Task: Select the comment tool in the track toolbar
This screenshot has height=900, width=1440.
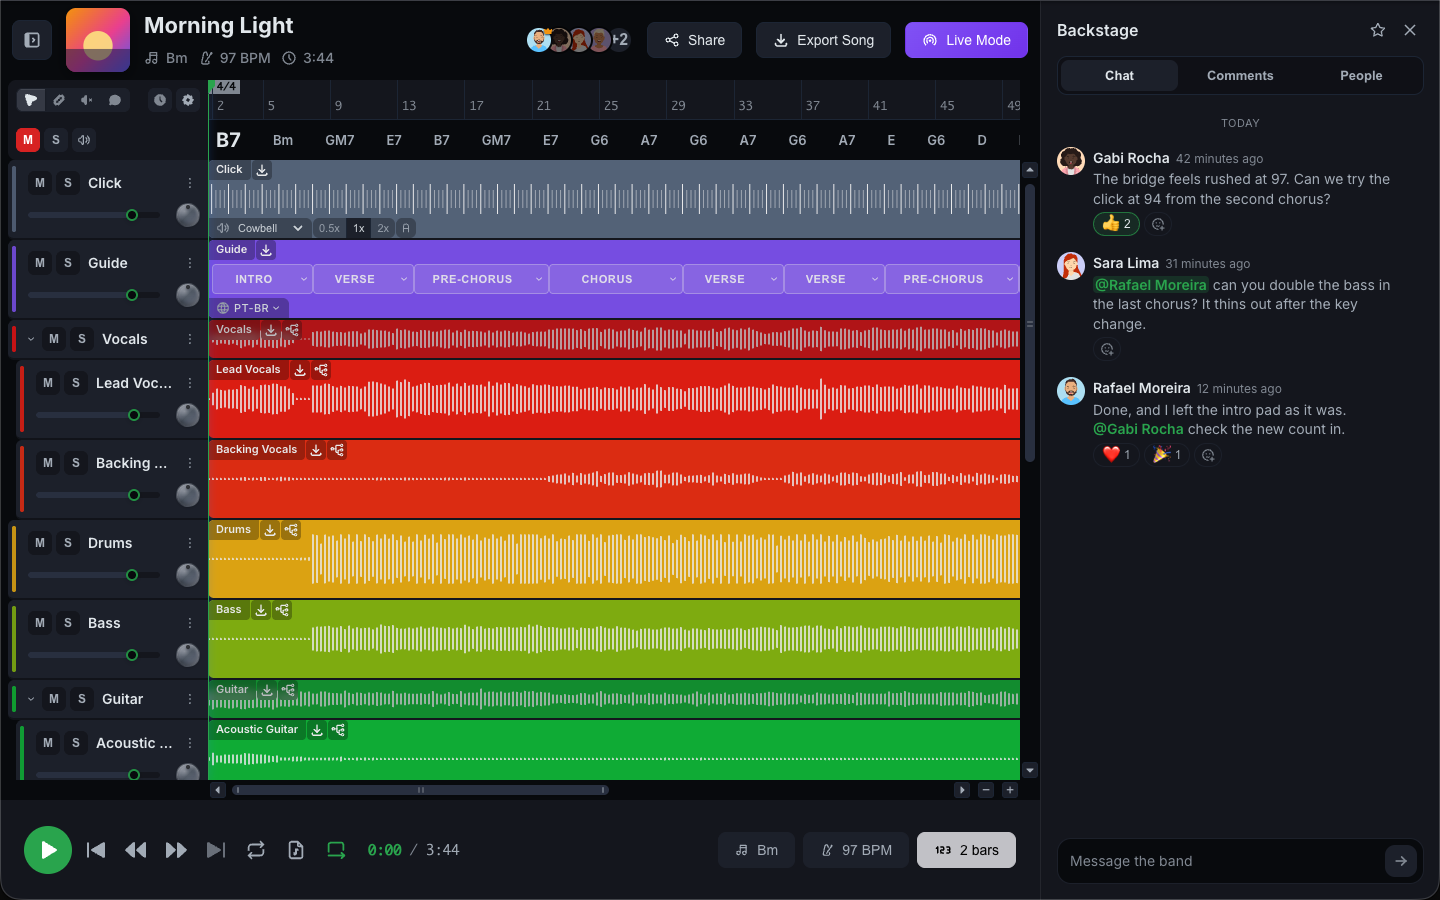Action: click(115, 100)
